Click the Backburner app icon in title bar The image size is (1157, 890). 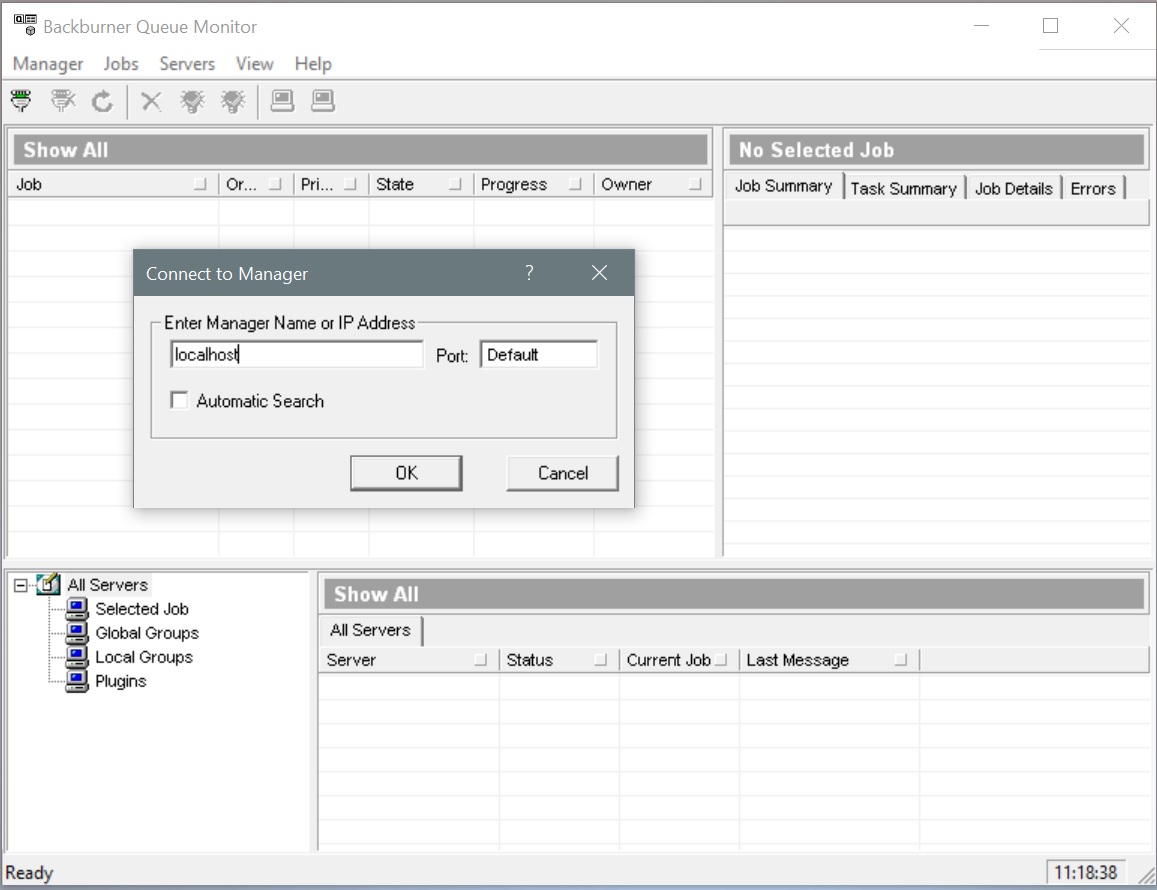25,24
